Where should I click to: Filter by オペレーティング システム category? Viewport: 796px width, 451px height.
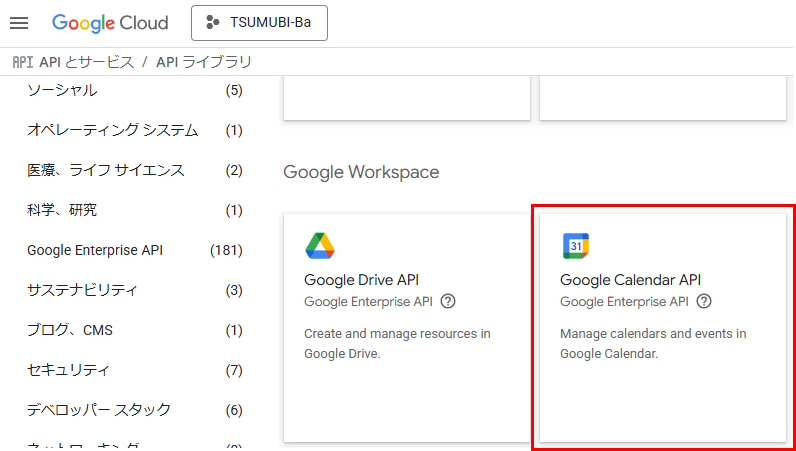point(113,131)
